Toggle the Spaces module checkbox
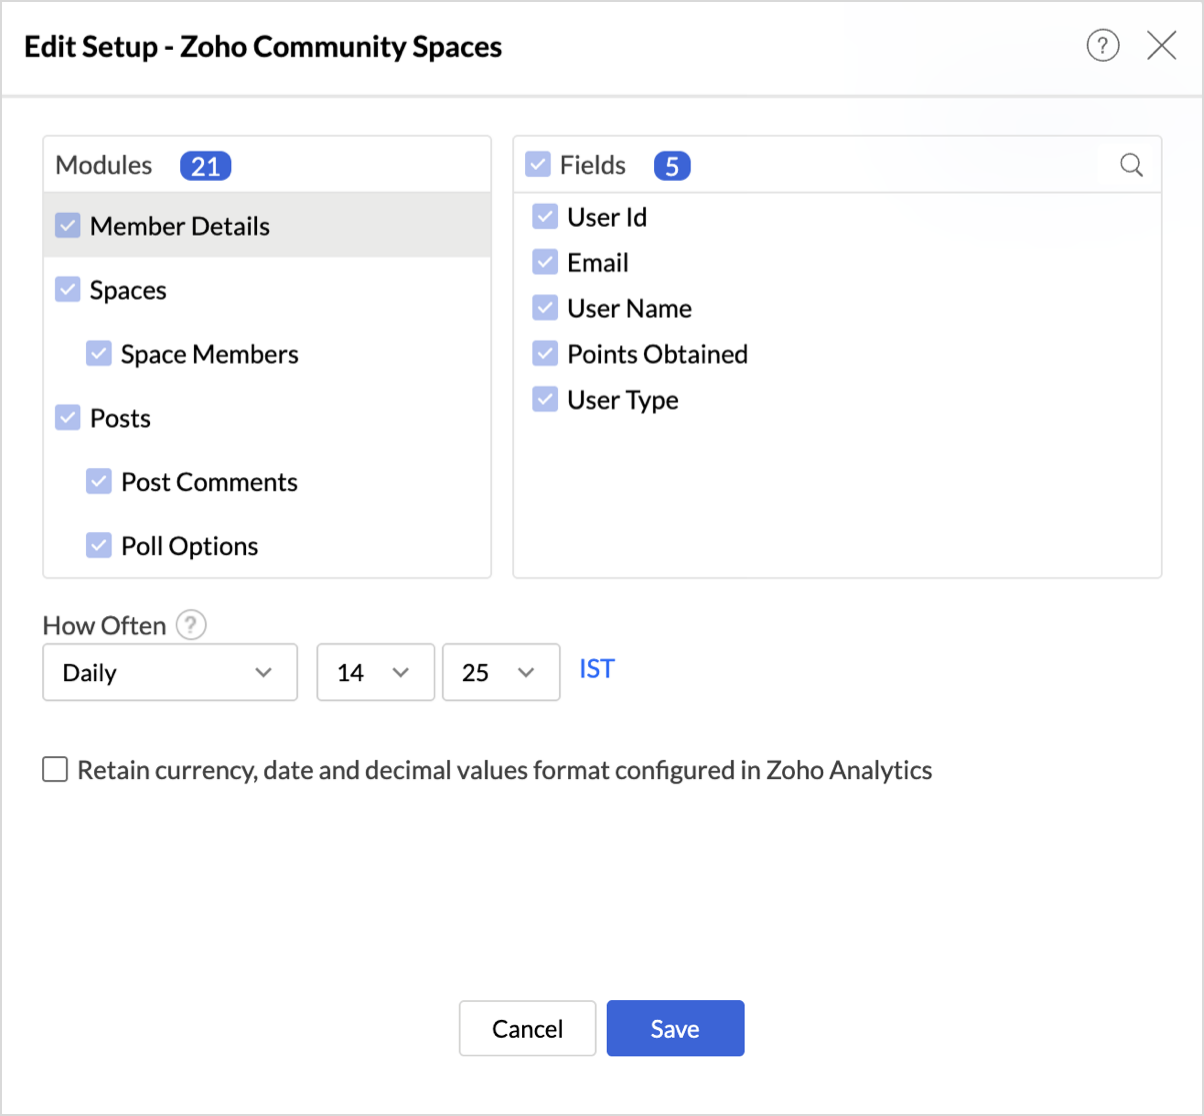Viewport: 1204px width, 1116px height. (68, 290)
